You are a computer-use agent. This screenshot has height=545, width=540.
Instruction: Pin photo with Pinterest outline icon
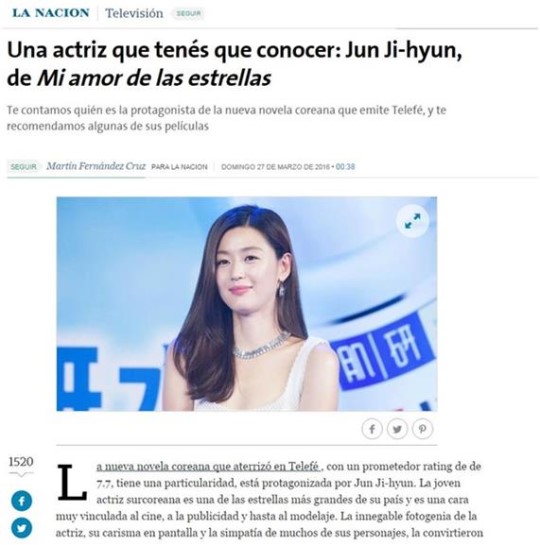(x=423, y=429)
